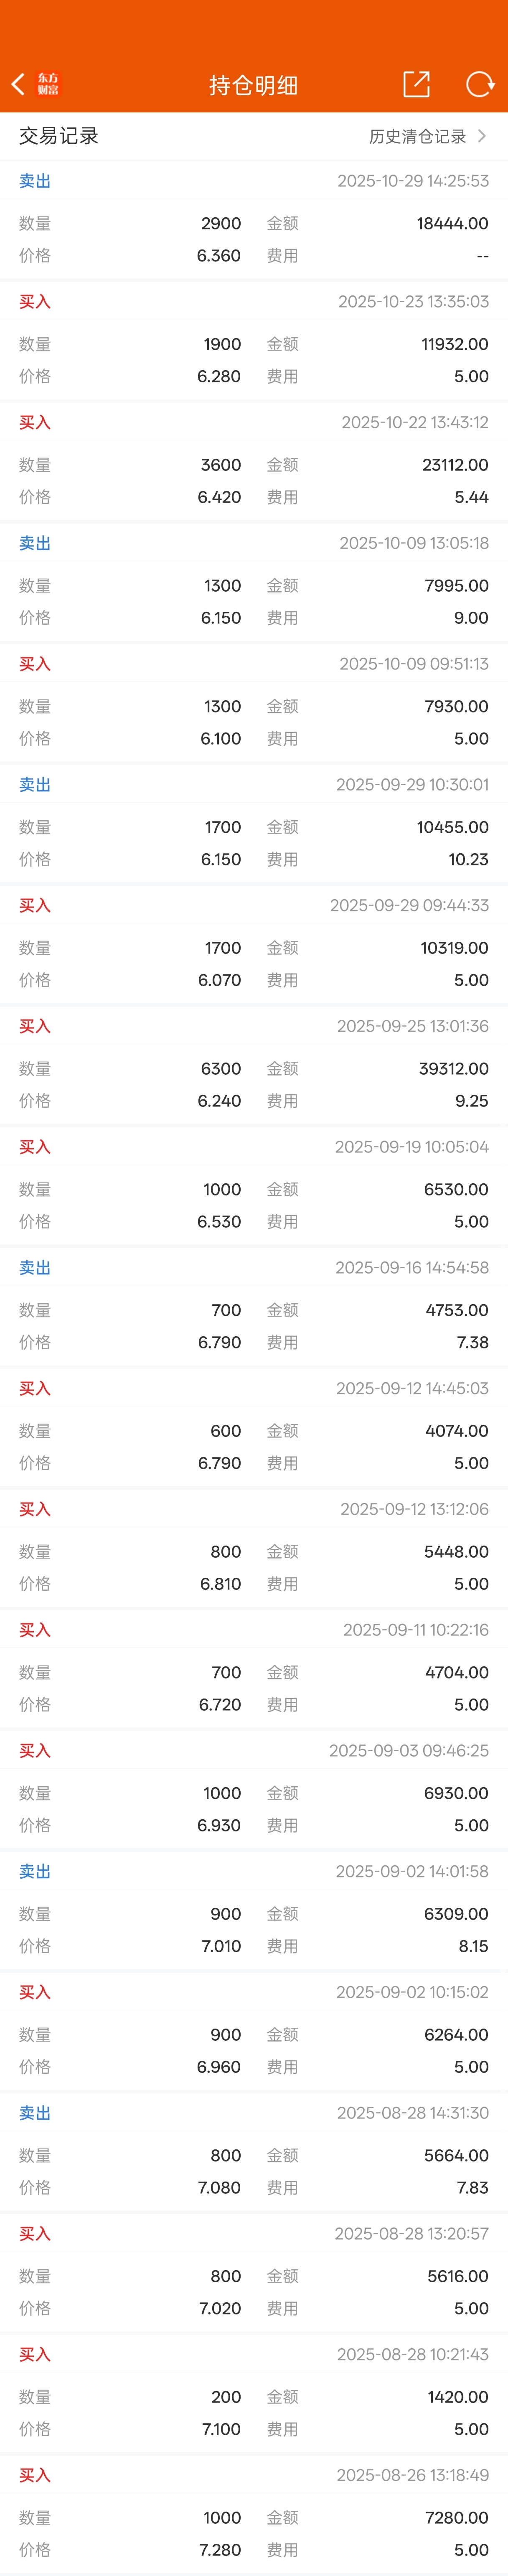Expand the 历史清仓记录 chevron arrow
Image resolution: width=508 pixels, height=2576 pixels.
482,136
